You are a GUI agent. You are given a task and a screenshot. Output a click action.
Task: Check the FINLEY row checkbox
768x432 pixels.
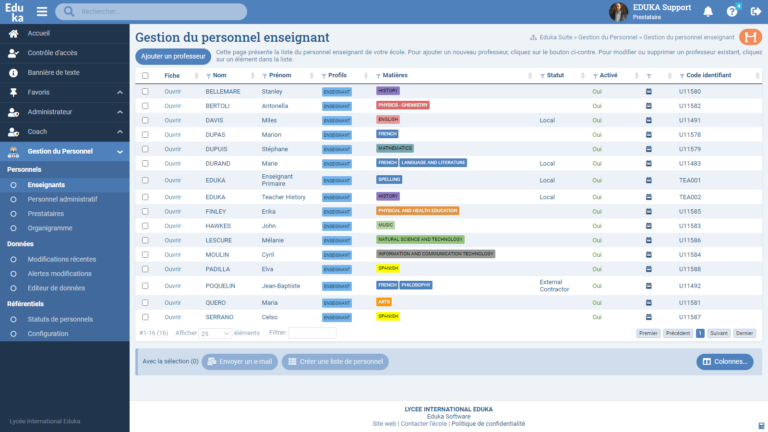click(x=145, y=212)
